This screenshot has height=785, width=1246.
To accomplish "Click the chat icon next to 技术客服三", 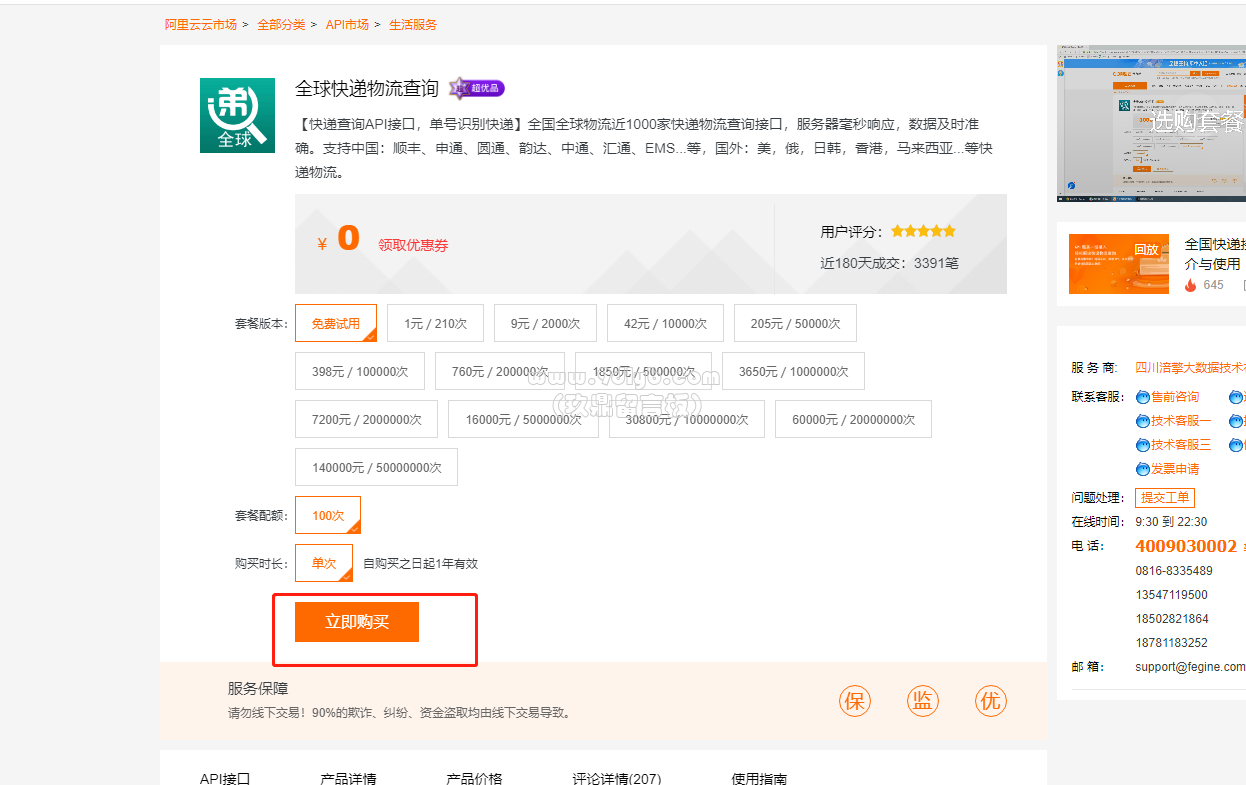I will coord(1143,445).
